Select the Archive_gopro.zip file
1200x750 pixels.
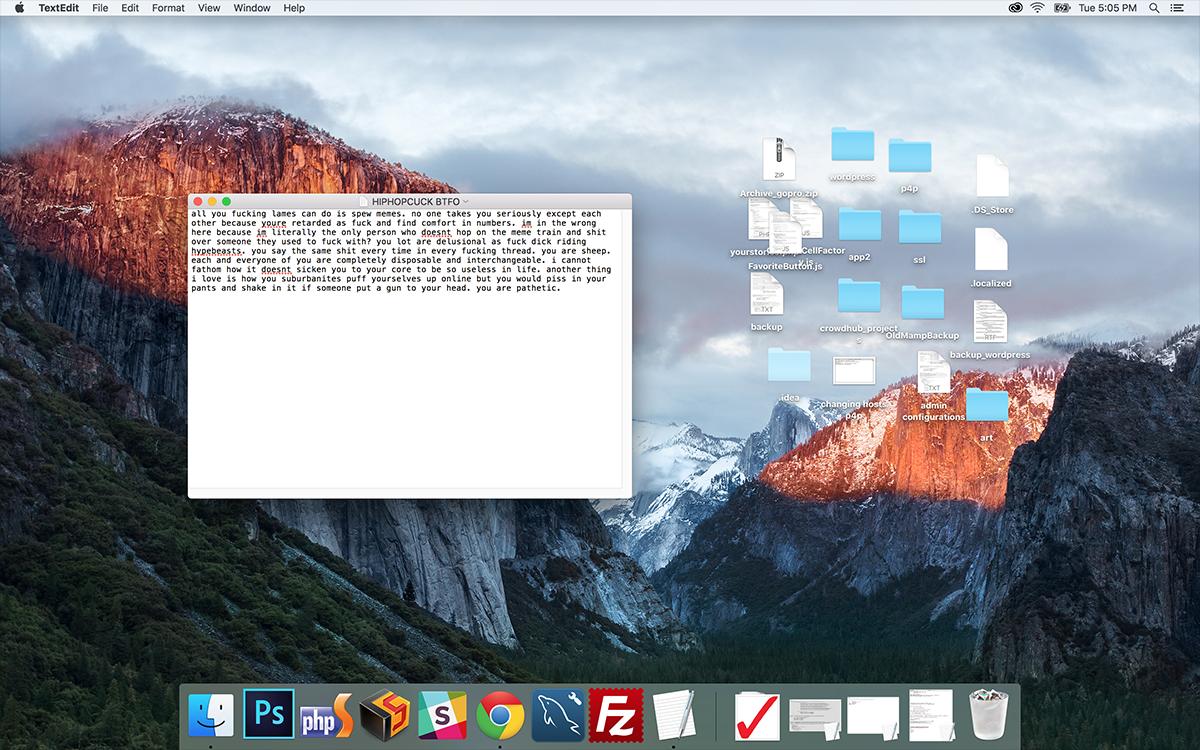[779, 160]
